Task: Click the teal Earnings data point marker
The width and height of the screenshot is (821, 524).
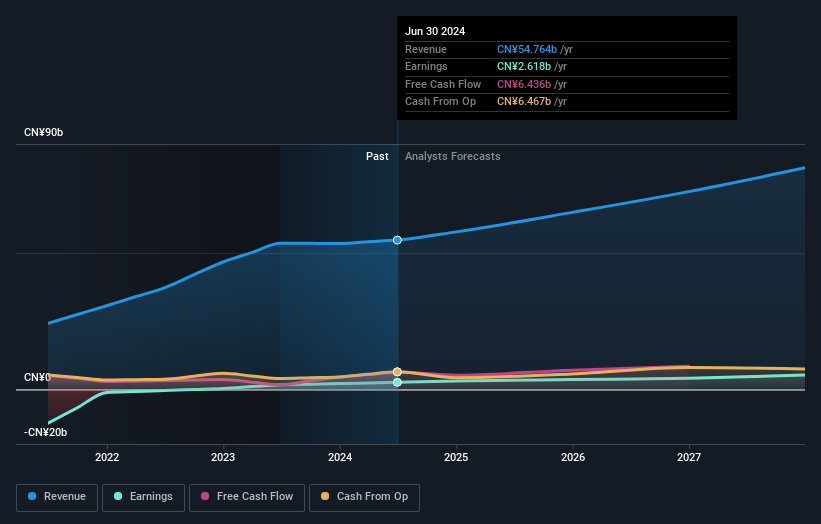Action: click(x=397, y=382)
